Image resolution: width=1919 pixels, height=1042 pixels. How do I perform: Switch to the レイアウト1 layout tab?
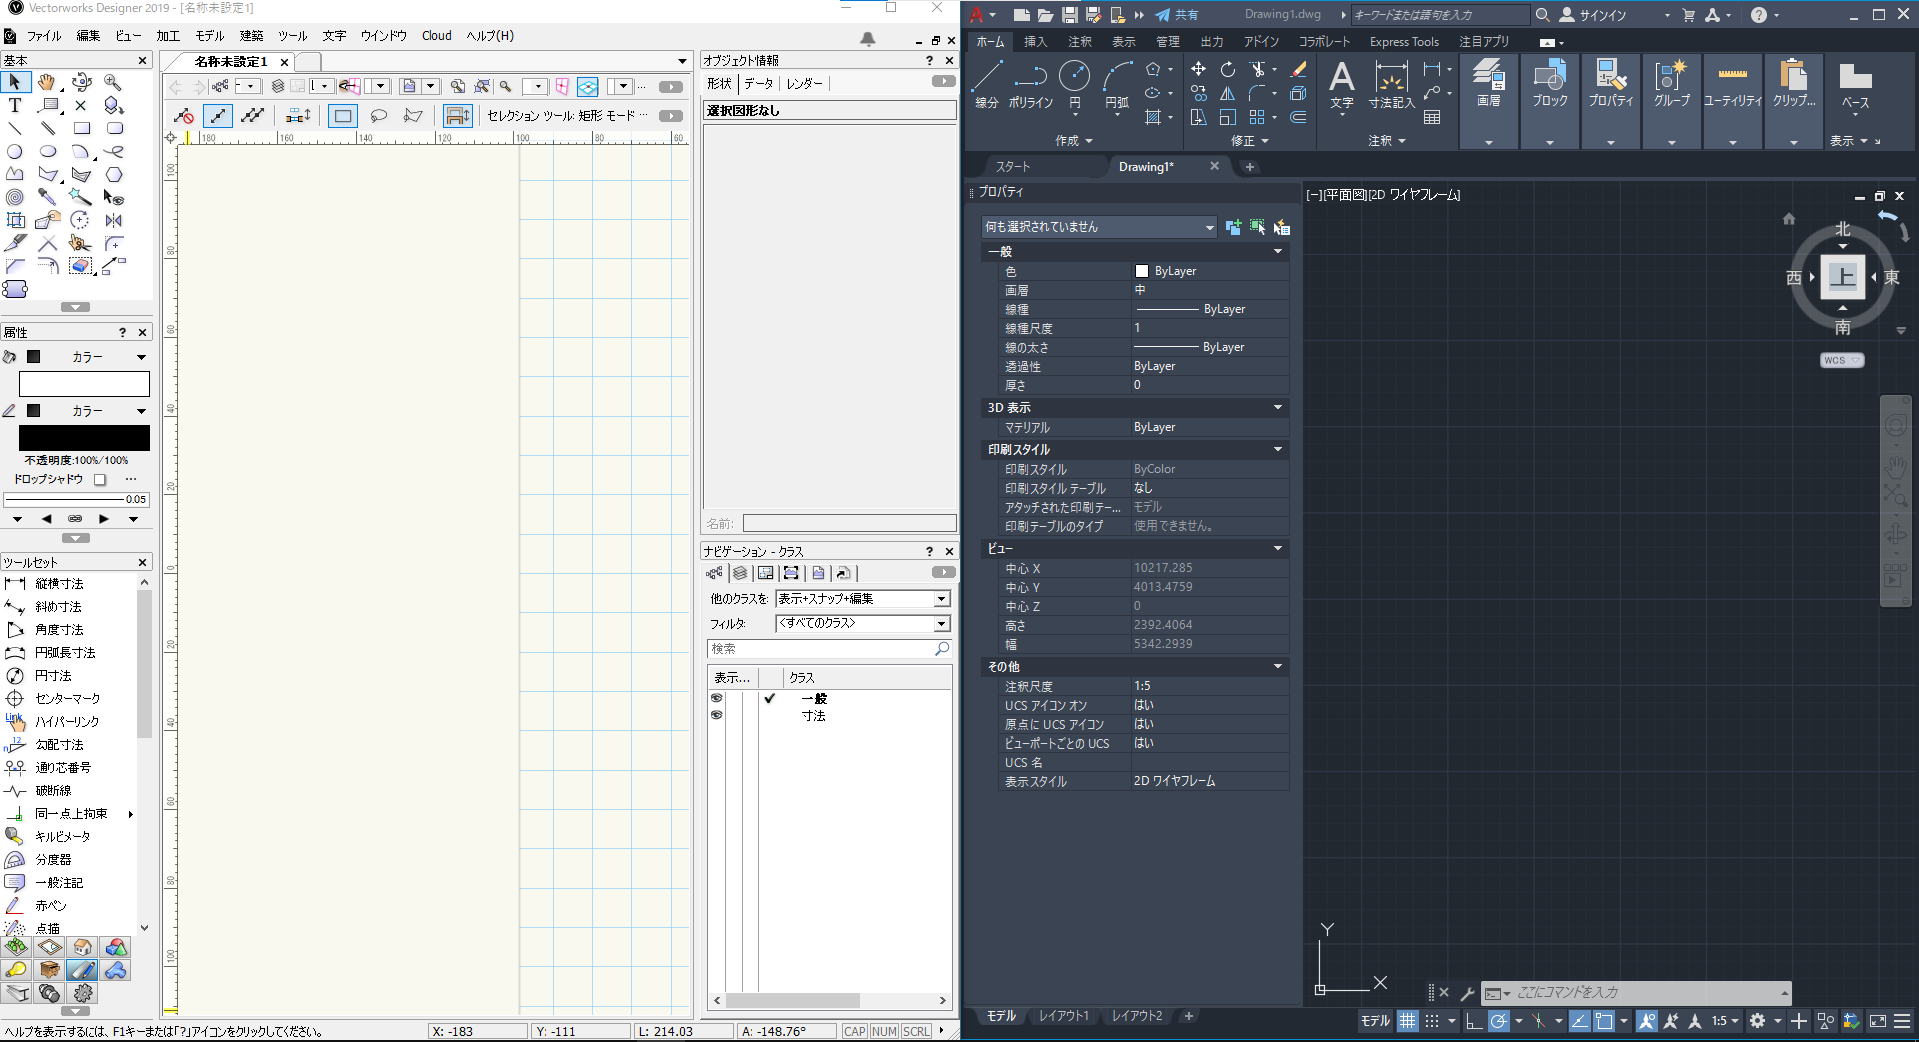click(1063, 1016)
